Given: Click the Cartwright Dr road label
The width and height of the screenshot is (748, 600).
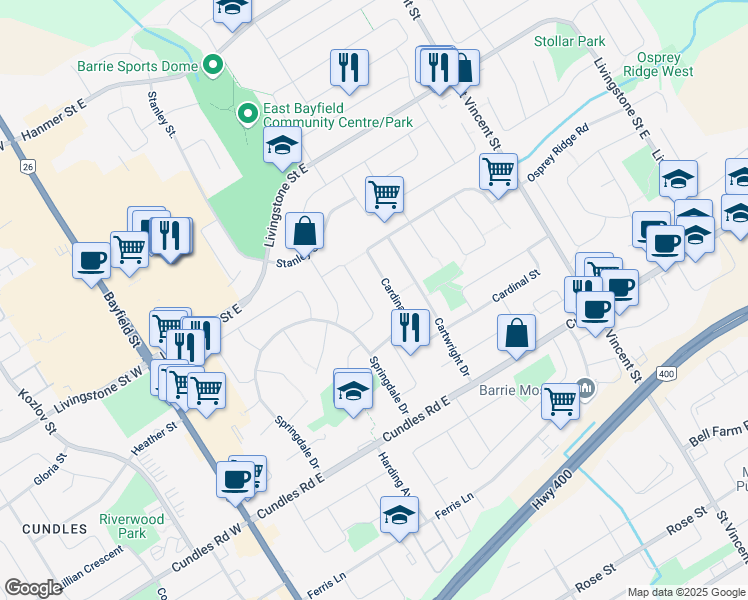Looking at the screenshot, I should (452, 347).
